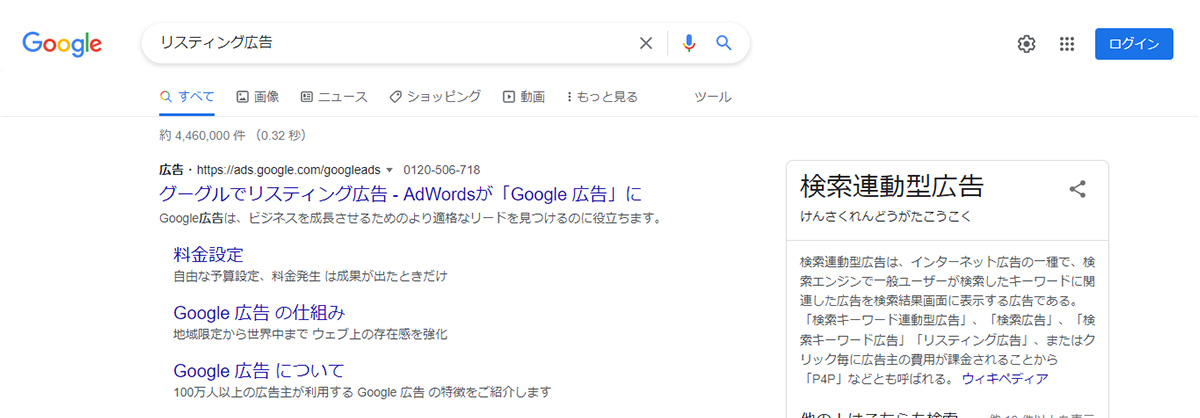Open the ショッピング tab
Screen dimensions: 1200x418
pyautogui.click(x=435, y=97)
